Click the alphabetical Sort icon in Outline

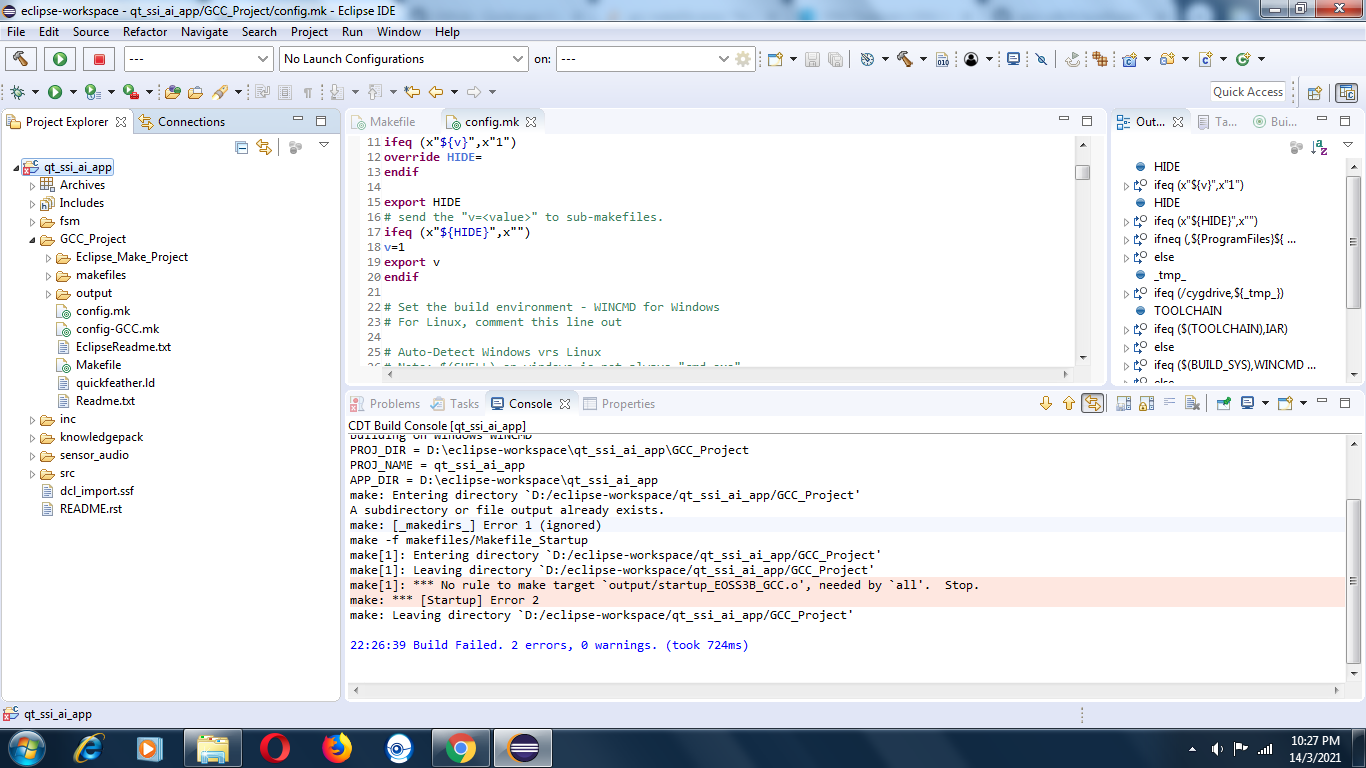coord(1320,147)
